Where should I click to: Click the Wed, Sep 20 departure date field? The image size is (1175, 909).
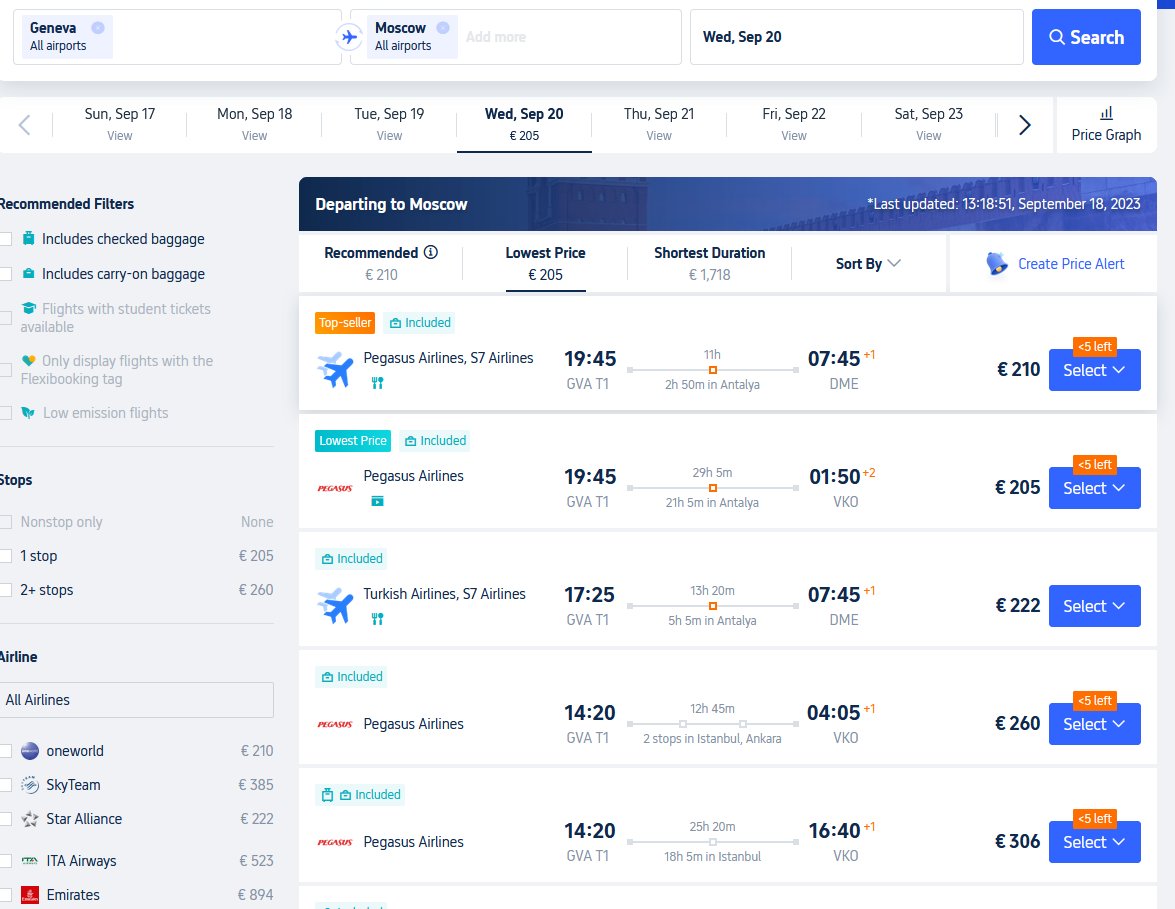pyautogui.click(x=857, y=37)
